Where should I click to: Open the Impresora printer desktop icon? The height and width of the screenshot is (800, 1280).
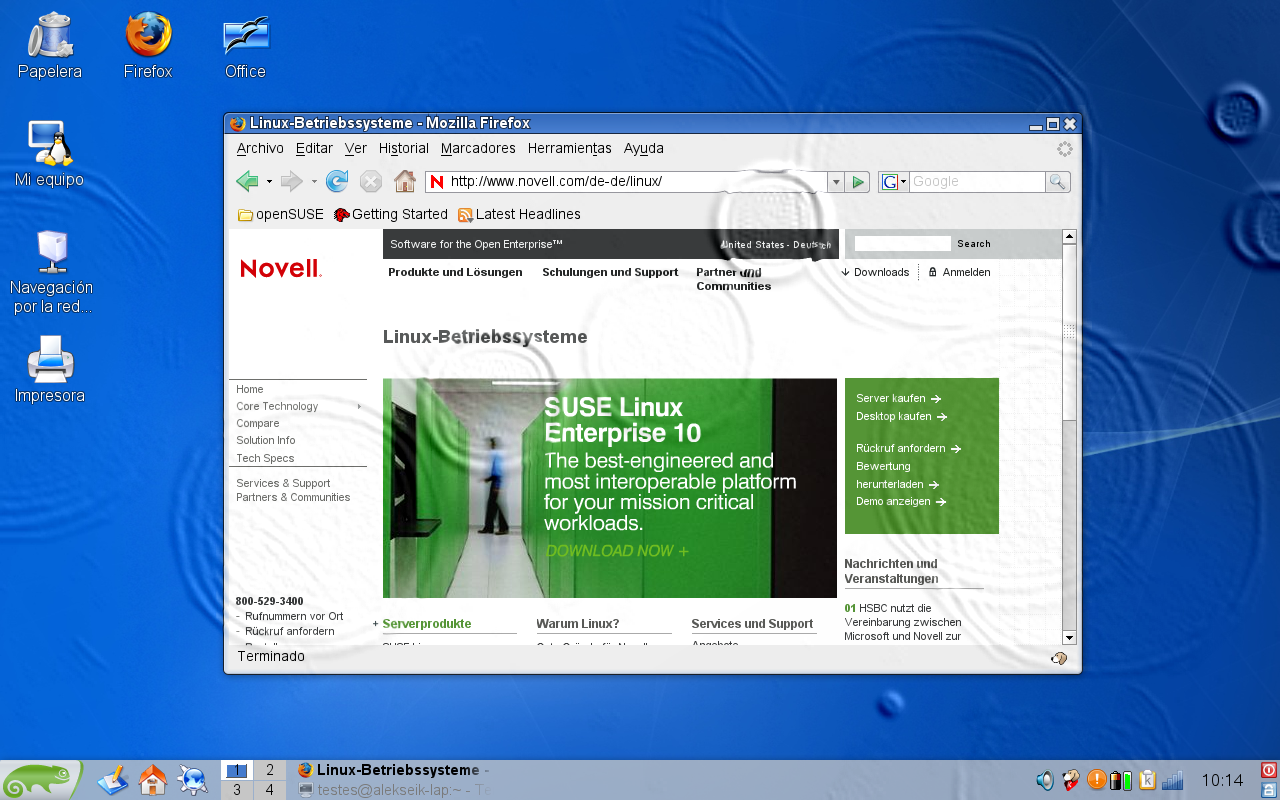point(50,369)
